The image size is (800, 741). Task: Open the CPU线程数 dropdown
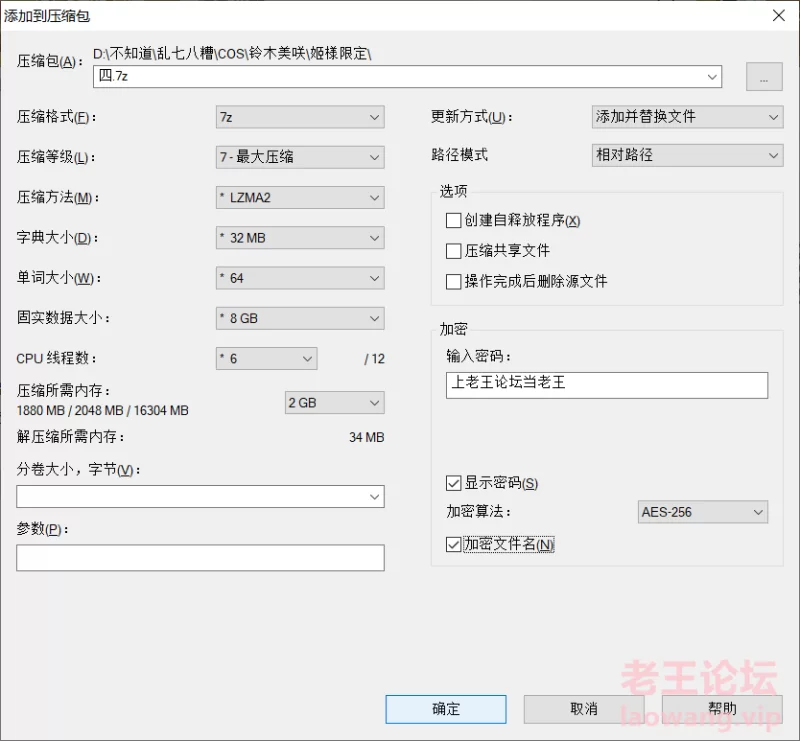point(266,358)
